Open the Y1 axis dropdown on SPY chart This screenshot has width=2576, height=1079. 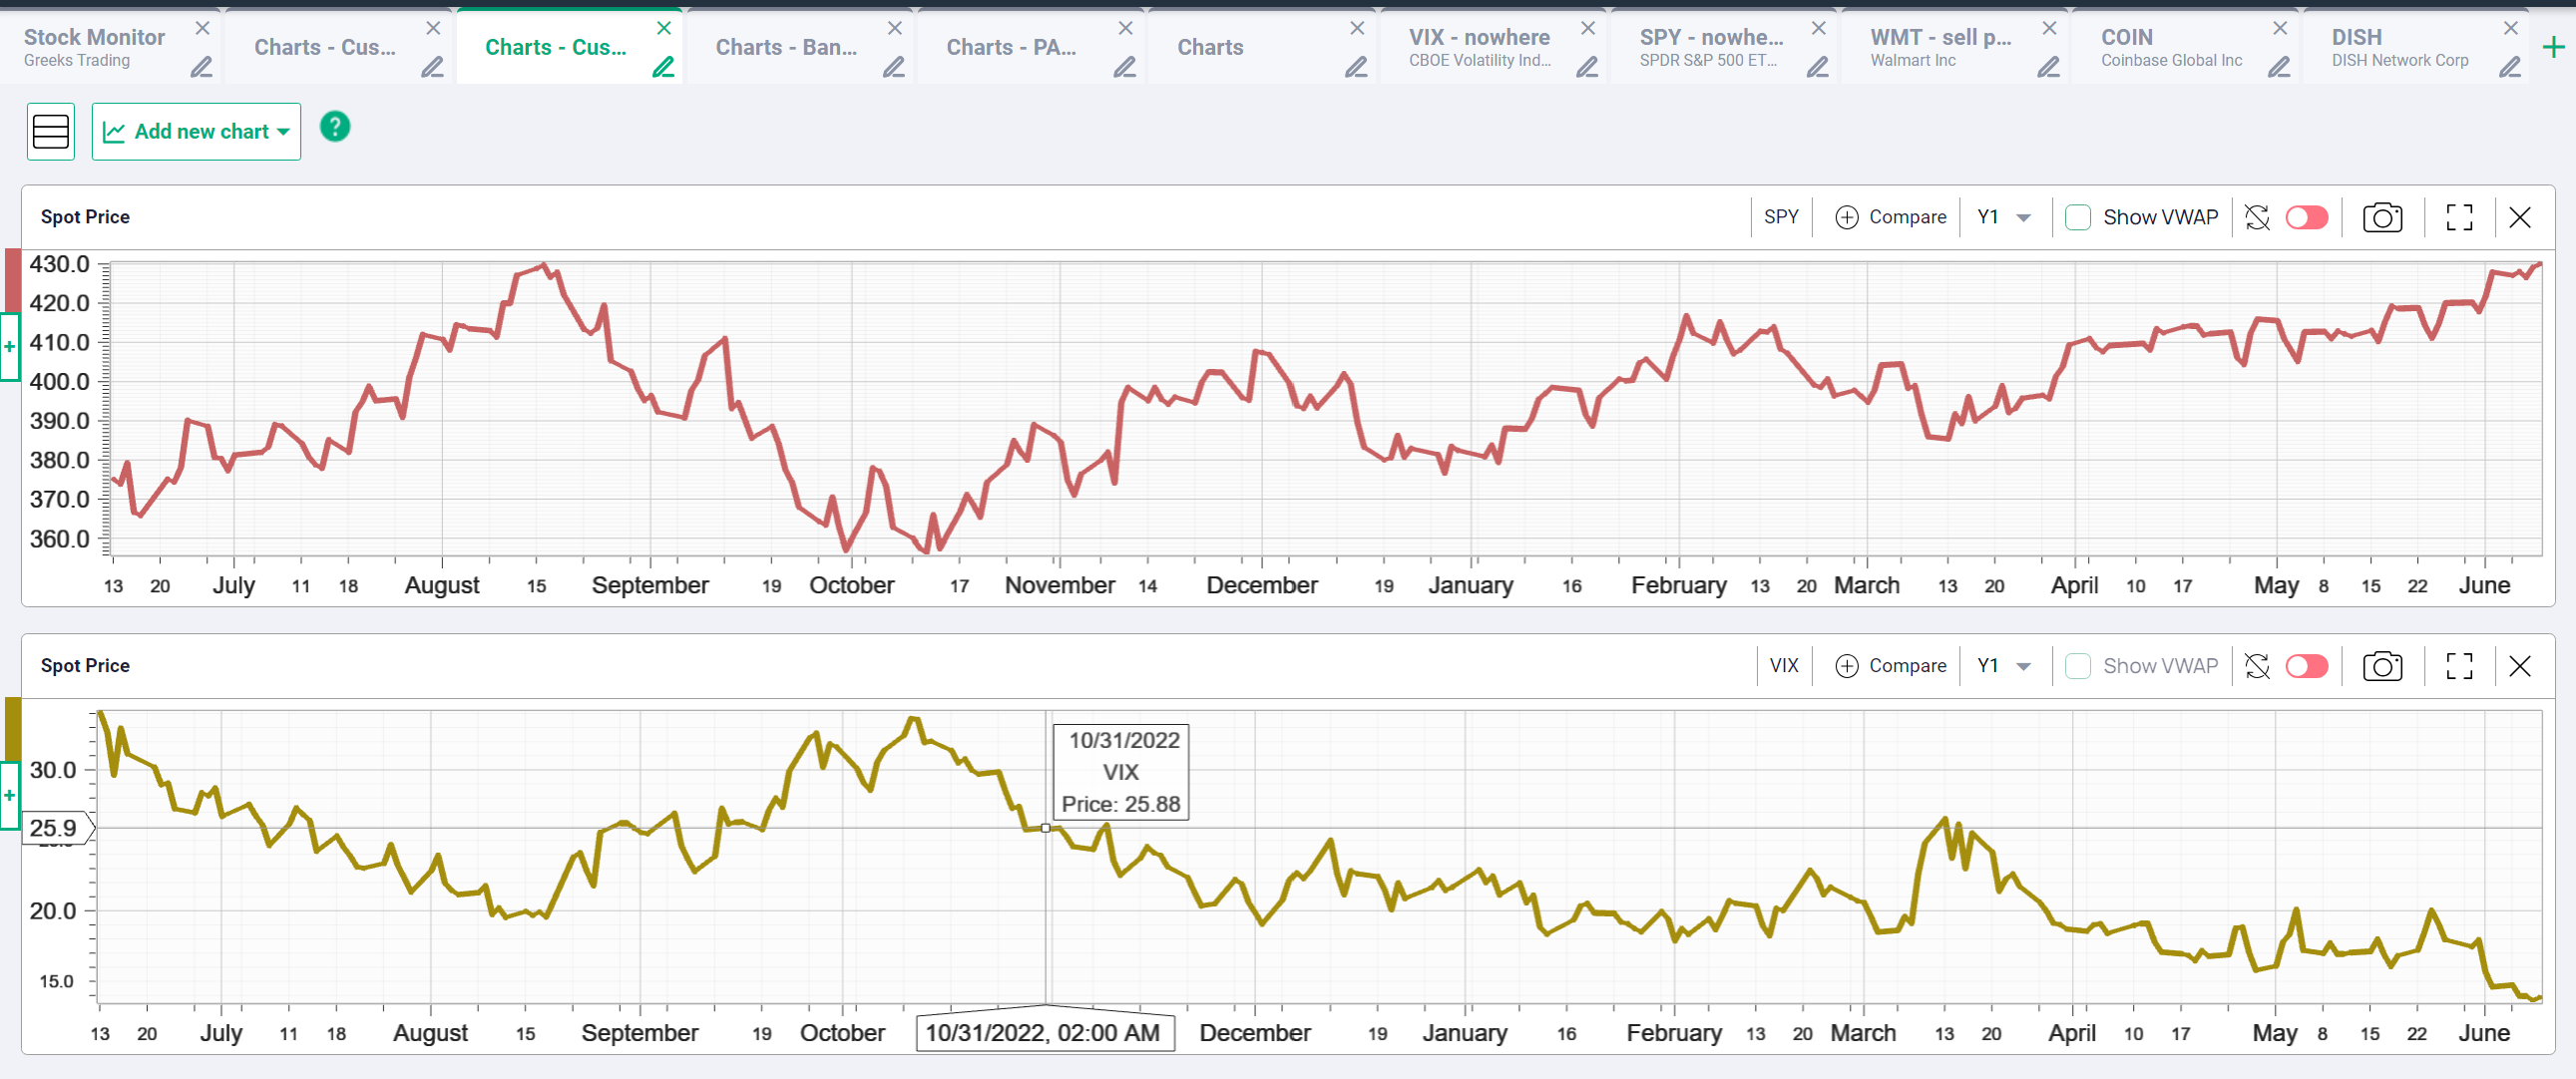tap(2004, 217)
